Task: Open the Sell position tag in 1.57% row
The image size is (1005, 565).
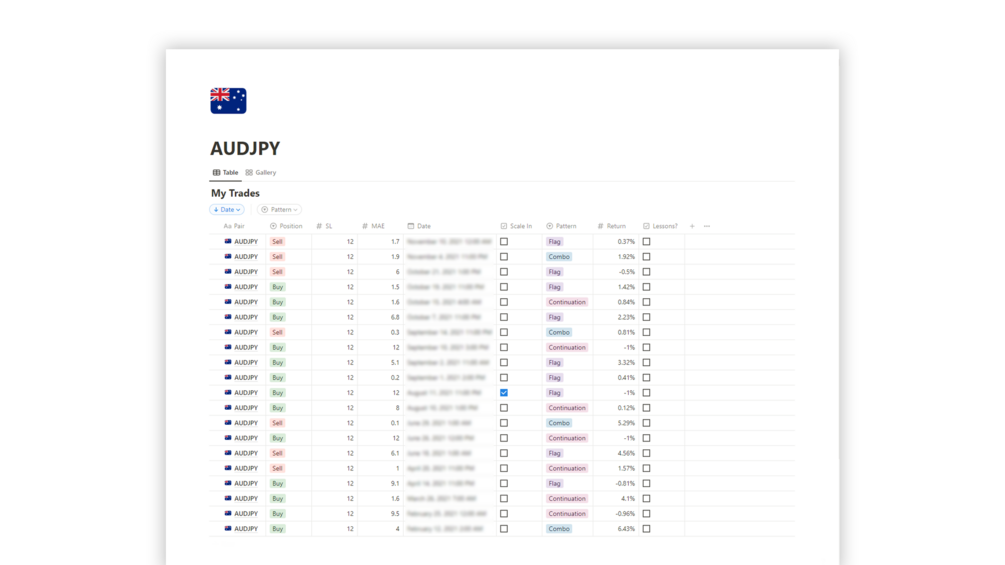Action: (x=277, y=468)
